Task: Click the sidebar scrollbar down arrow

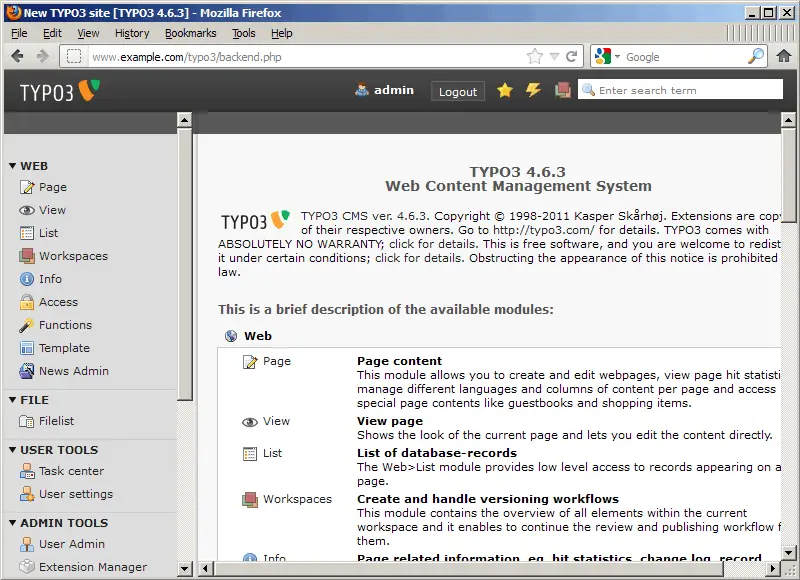Action: 184,568
